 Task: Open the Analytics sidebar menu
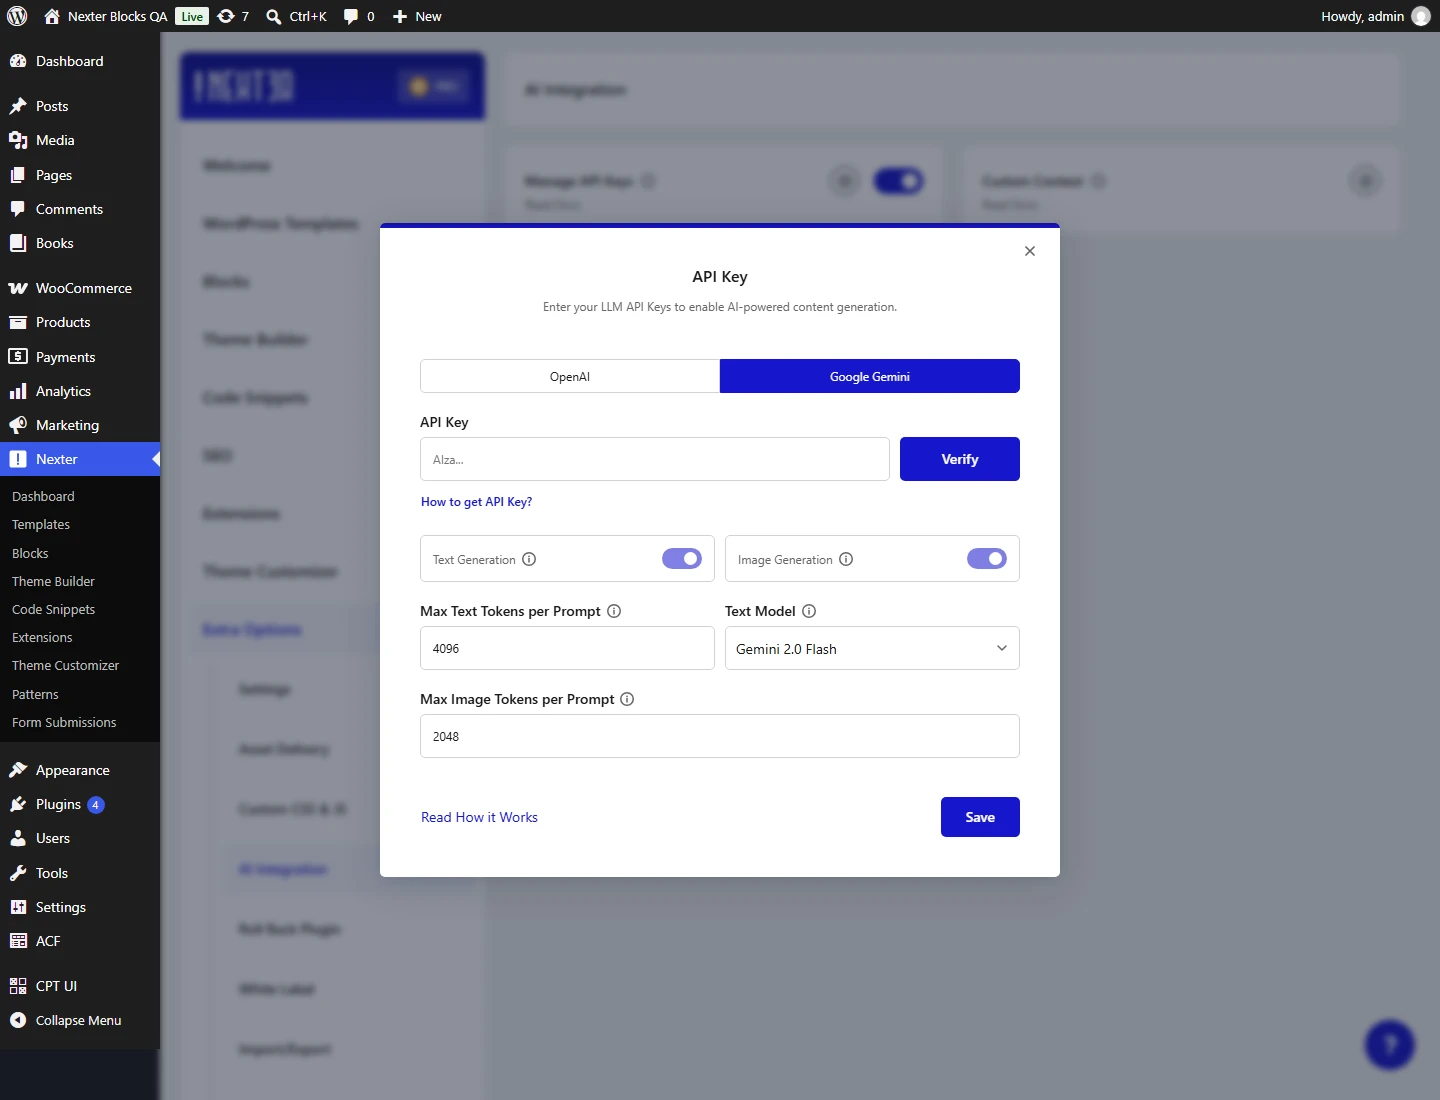coord(80,391)
